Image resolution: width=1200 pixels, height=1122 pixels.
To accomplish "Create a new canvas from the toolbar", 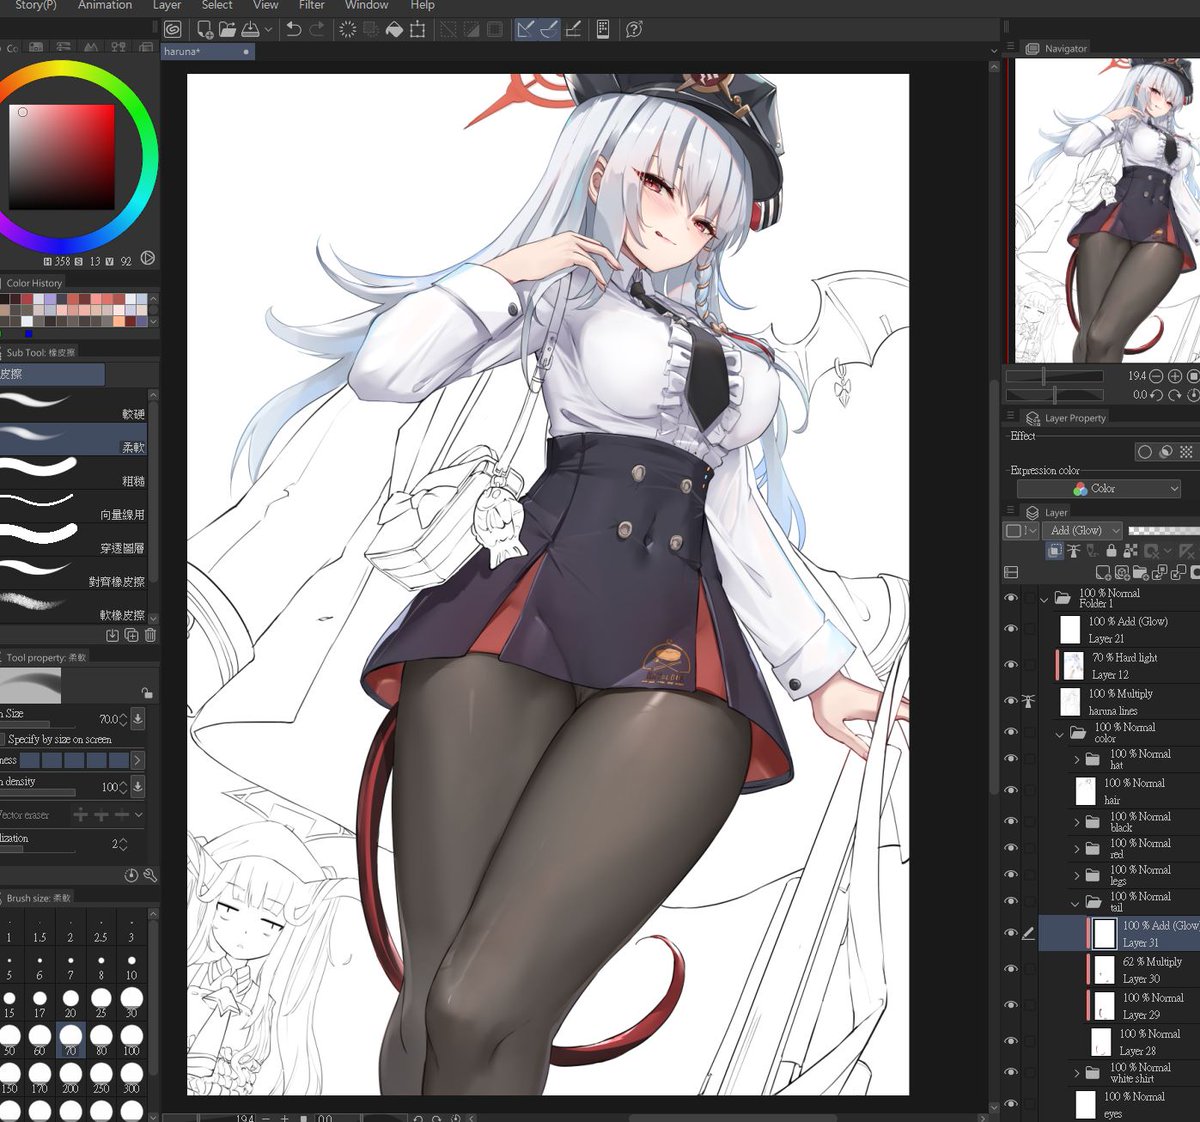I will pyautogui.click(x=204, y=30).
